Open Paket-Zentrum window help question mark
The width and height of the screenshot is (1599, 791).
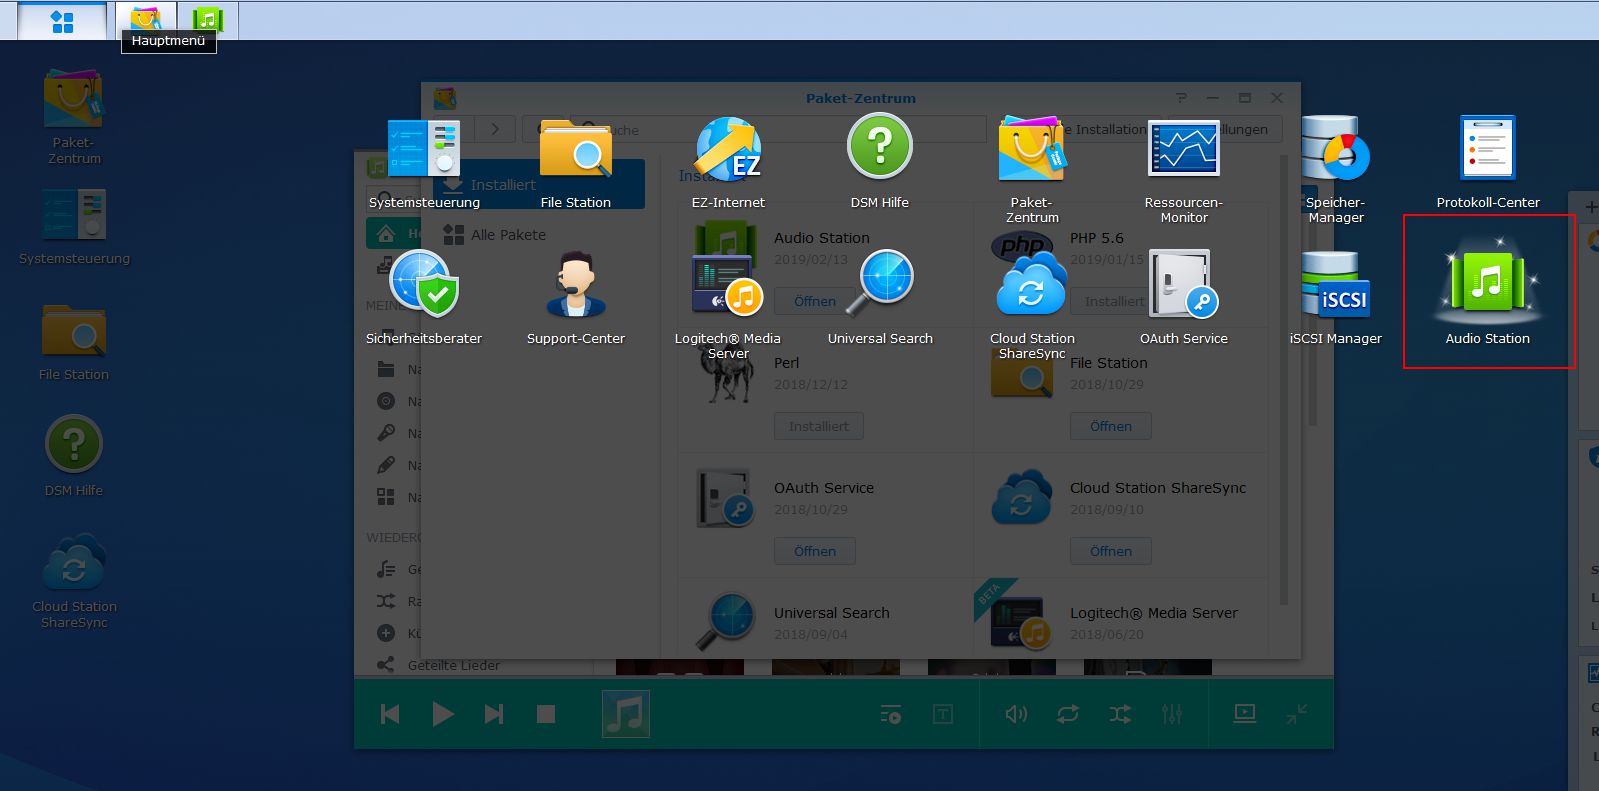click(1181, 98)
